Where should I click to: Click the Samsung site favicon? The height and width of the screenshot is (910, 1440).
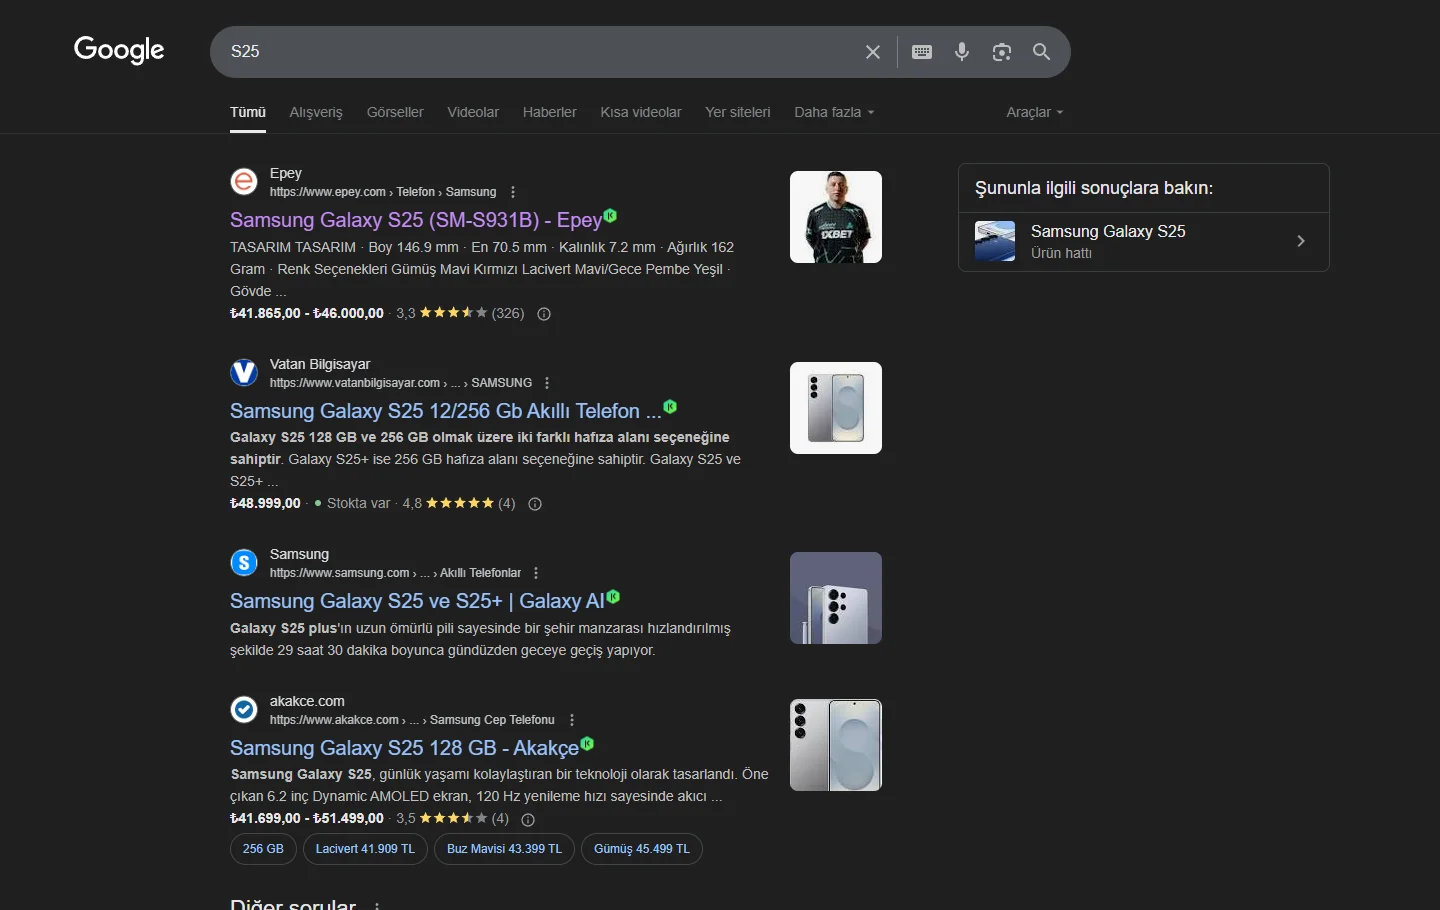[244, 562]
